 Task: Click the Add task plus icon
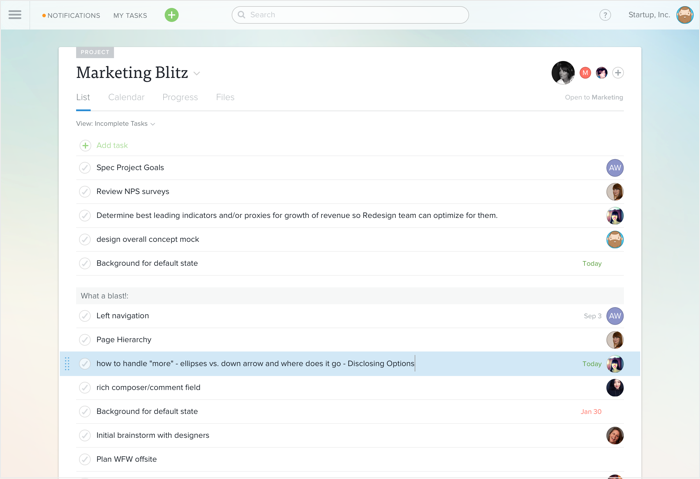pyautogui.click(x=85, y=146)
